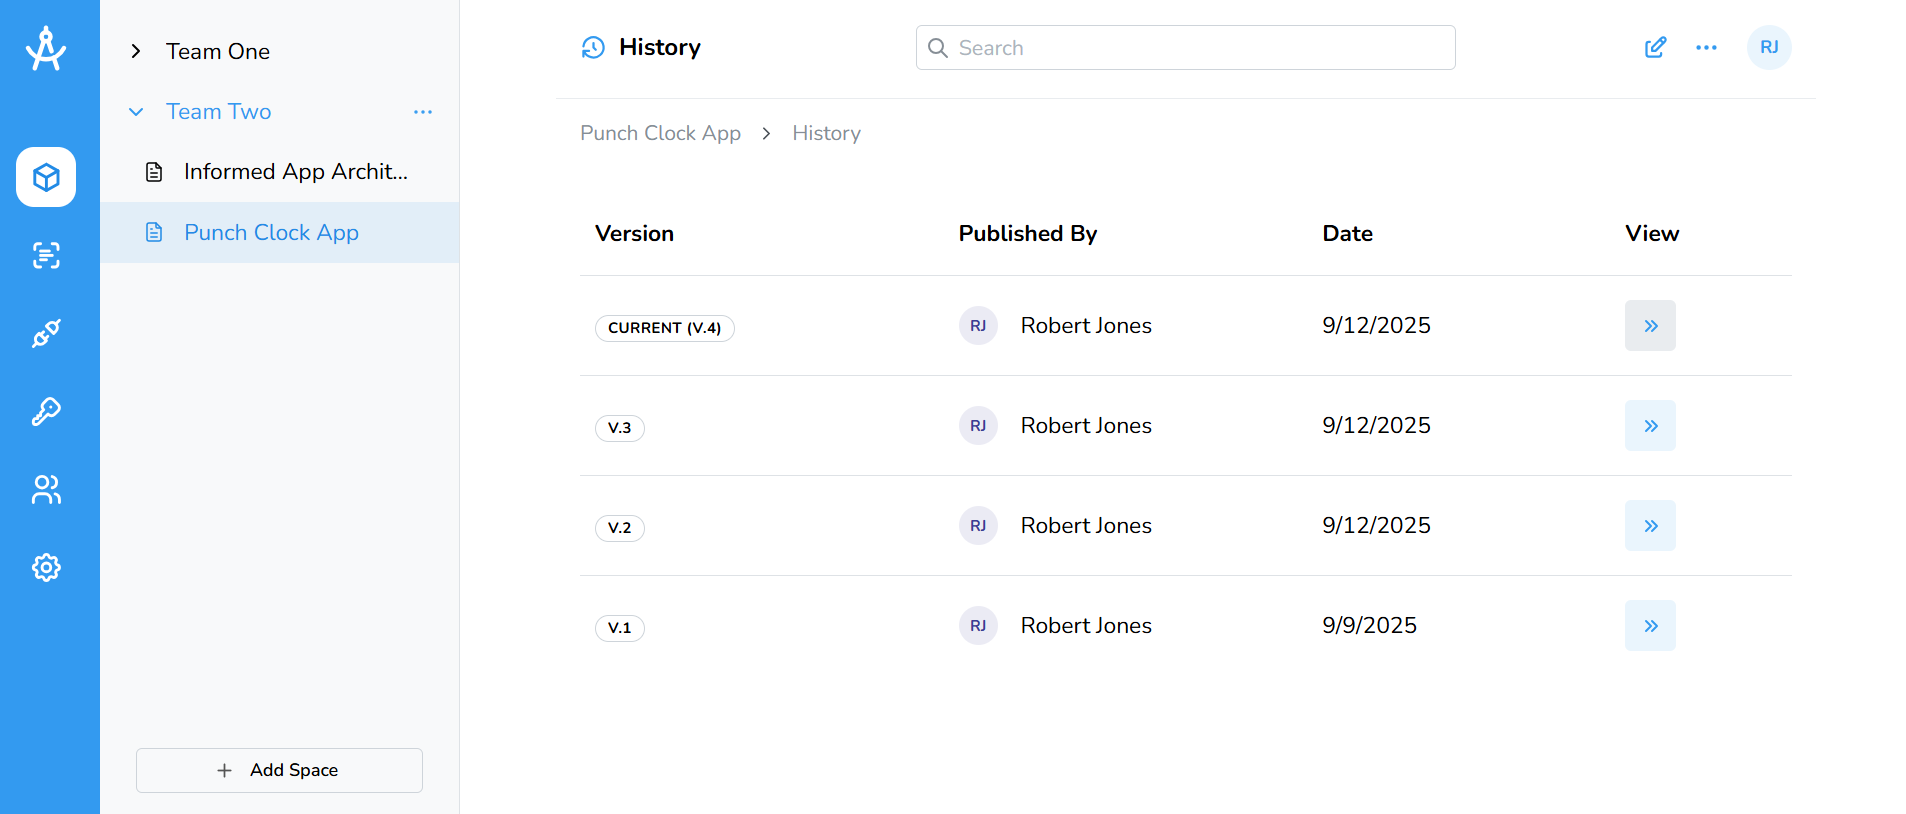Open the plug integrations icon

tap(46, 333)
